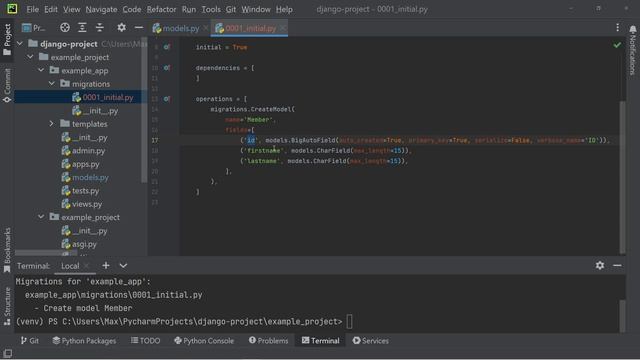
Task: Open the Project tool window stripe
Action: pos(7,39)
